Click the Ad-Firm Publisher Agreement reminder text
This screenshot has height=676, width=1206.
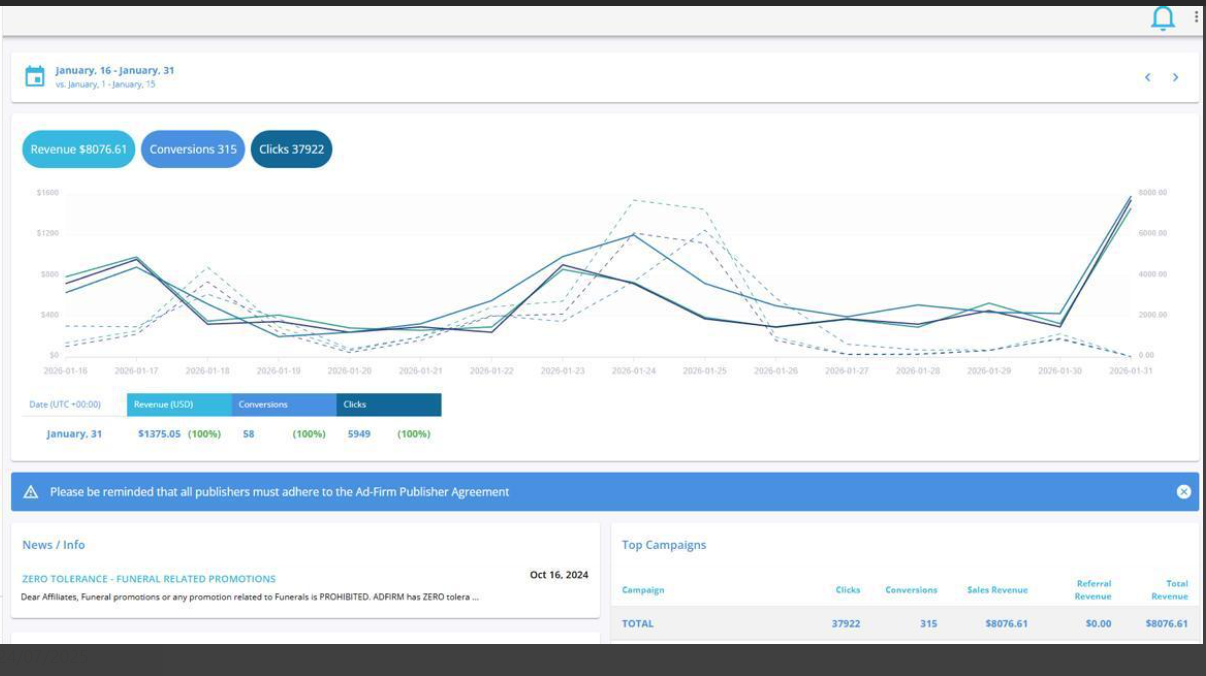tap(280, 492)
